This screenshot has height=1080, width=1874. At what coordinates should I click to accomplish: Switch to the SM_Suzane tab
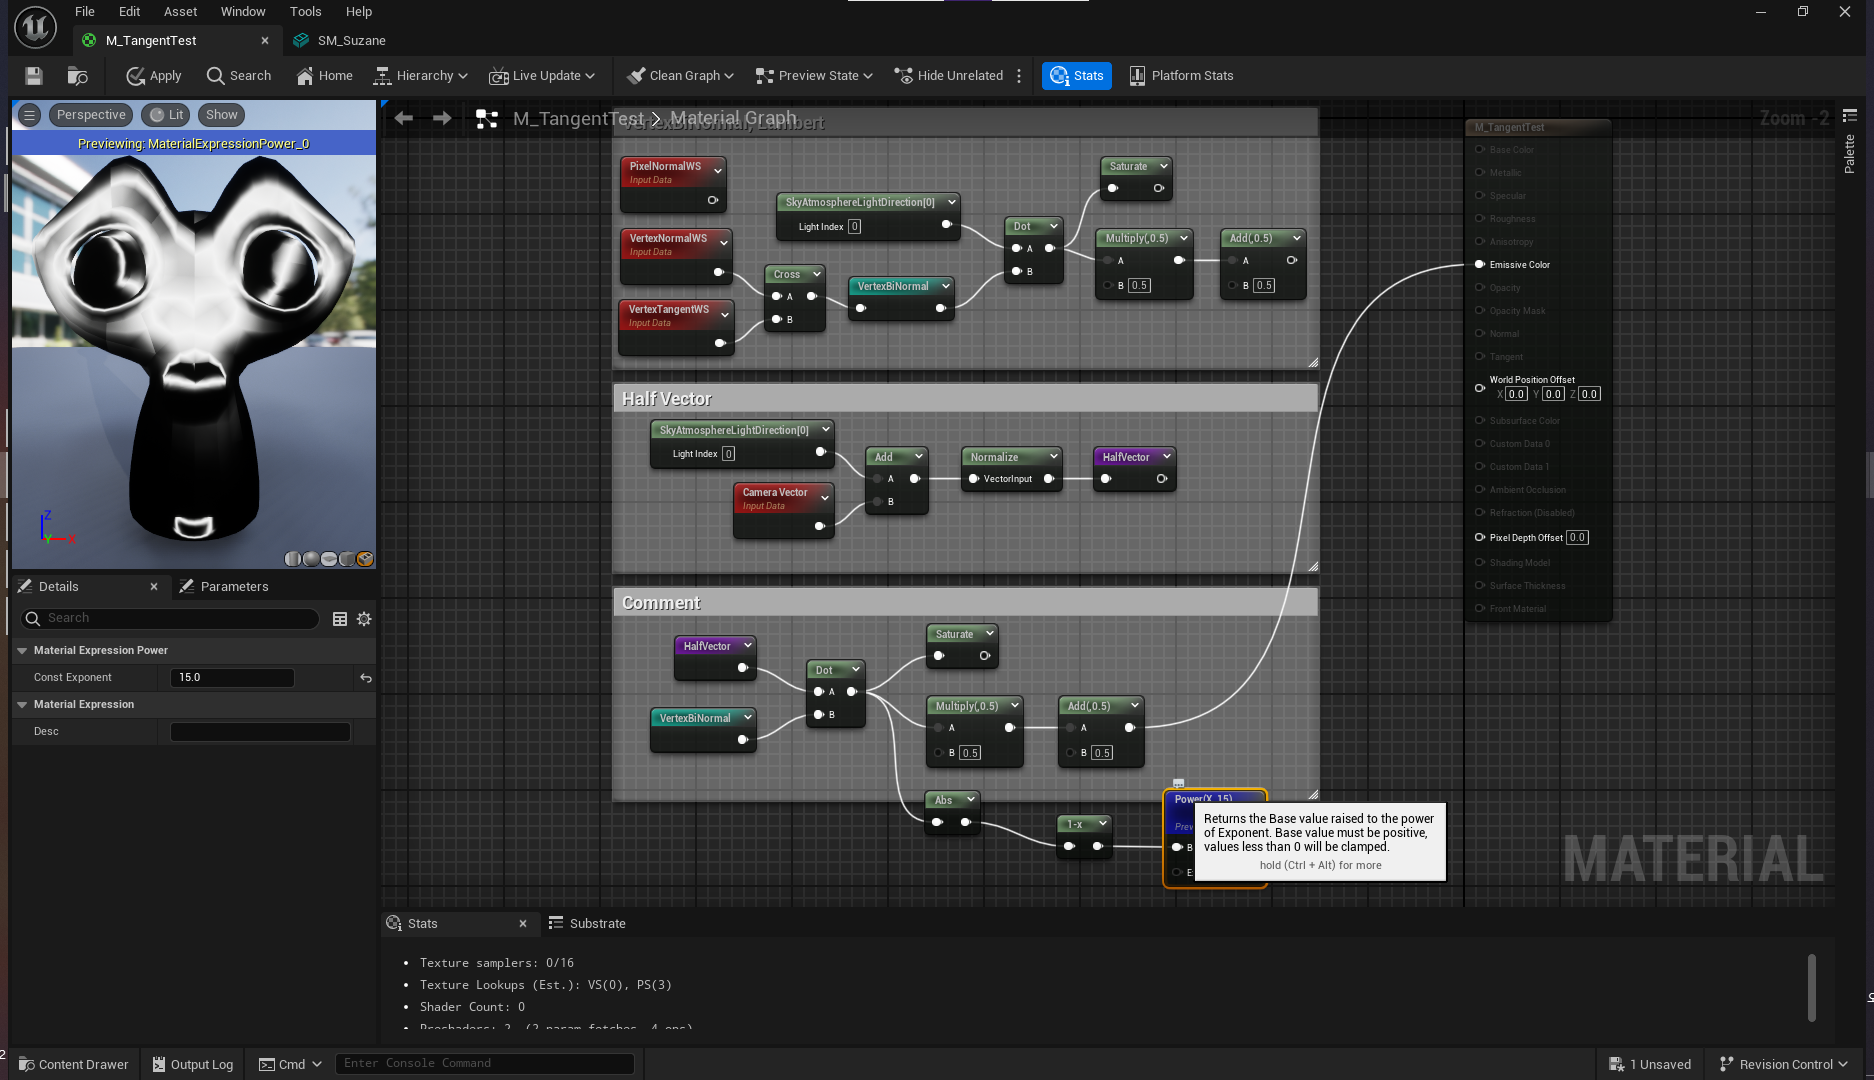tap(340, 41)
